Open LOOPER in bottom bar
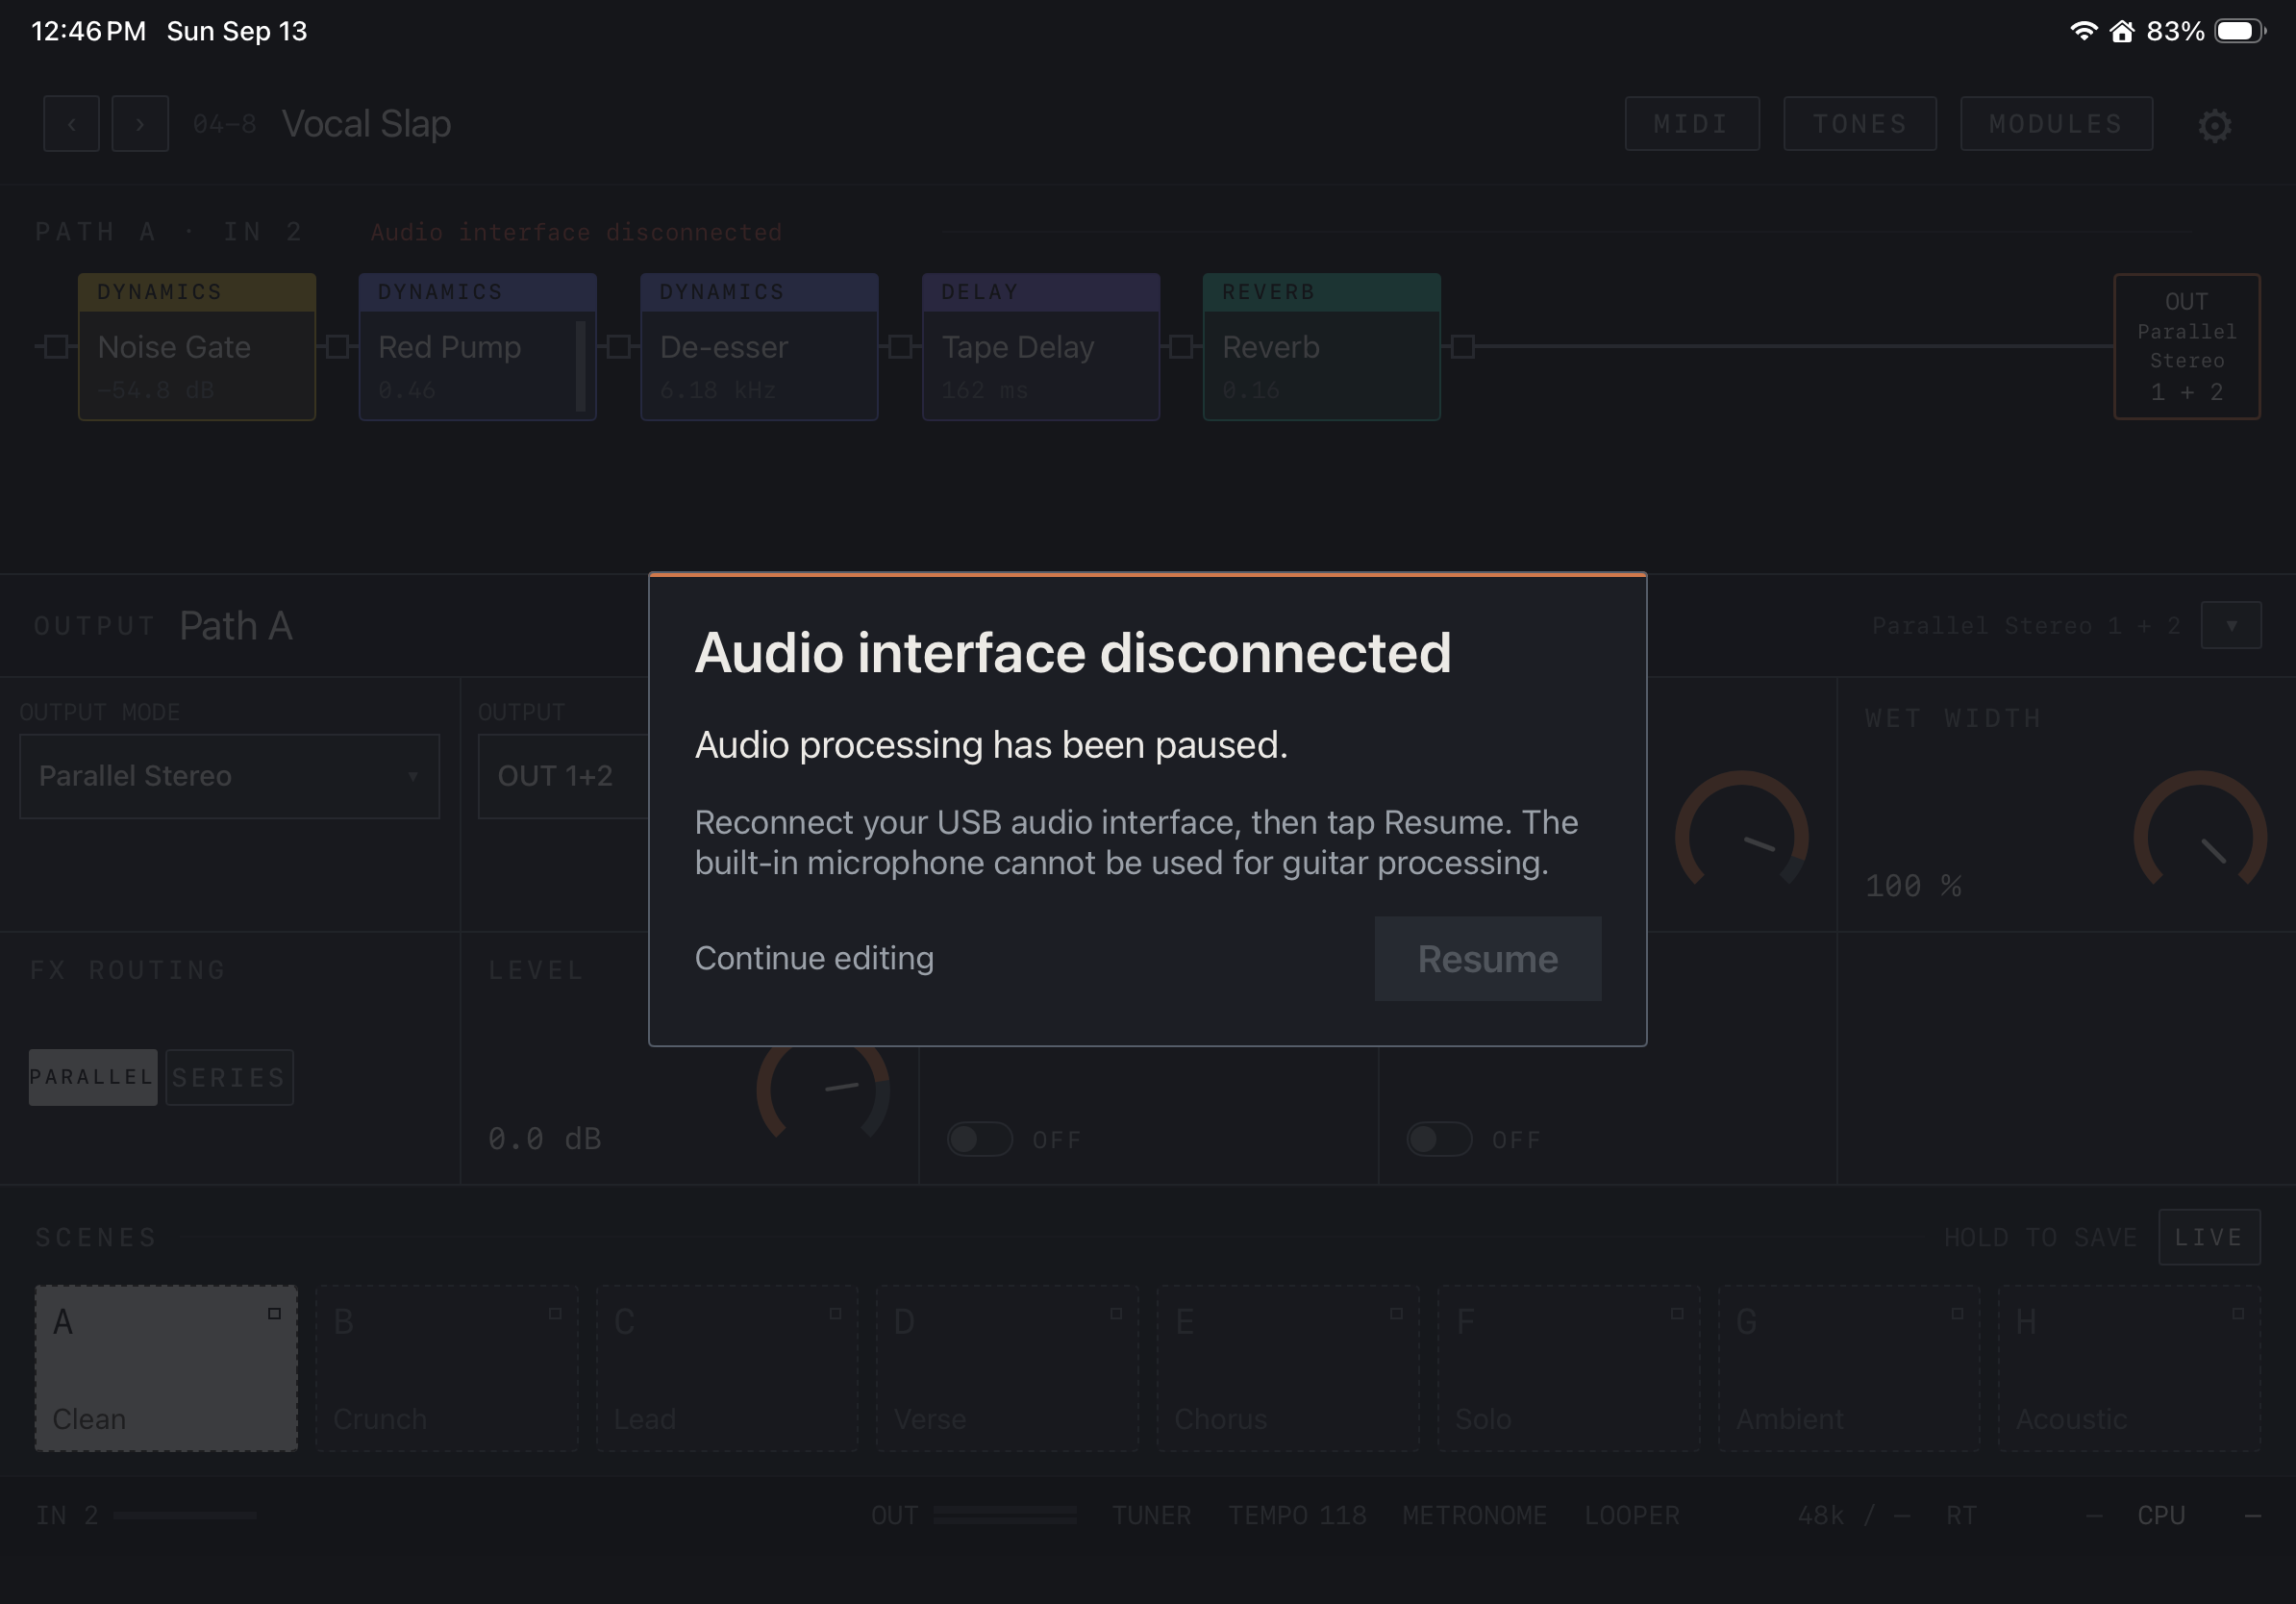The image size is (2296, 1604). (x=1631, y=1515)
